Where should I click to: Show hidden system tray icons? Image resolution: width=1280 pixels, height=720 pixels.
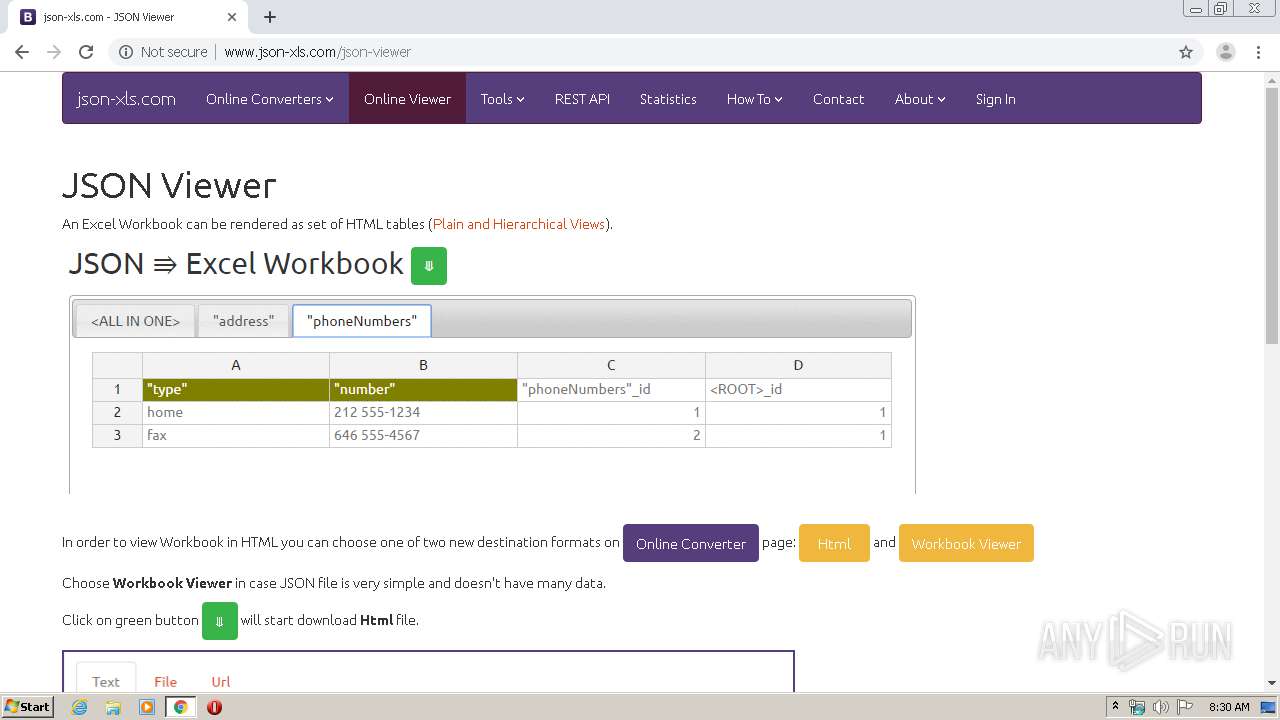[x=1115, y=707]
